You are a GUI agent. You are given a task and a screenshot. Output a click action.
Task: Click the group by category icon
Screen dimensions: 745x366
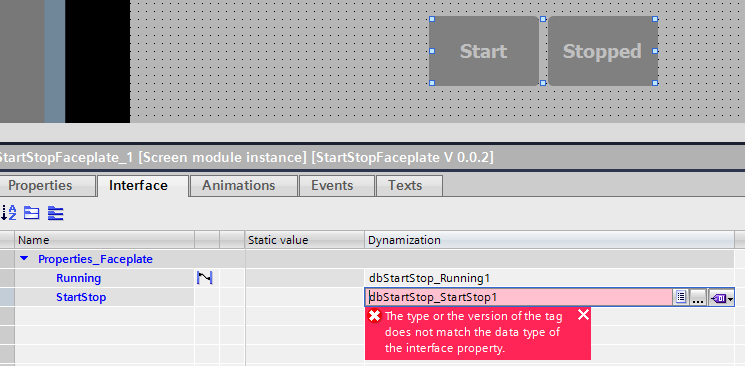(31, 213)
